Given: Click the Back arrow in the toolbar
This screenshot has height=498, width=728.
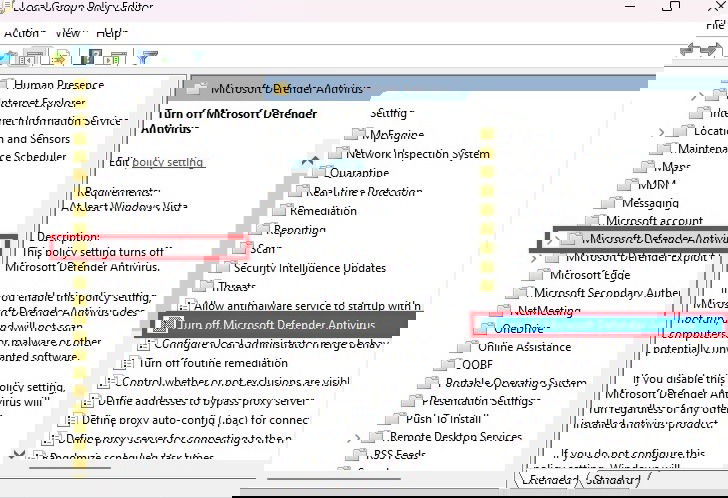Looking at the screenshot, I should point(690,50).
